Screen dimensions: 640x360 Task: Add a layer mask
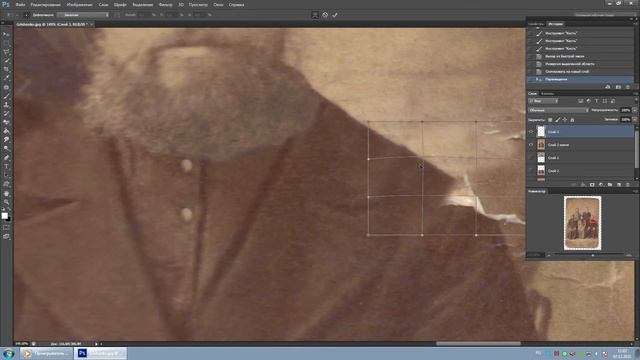592,184
